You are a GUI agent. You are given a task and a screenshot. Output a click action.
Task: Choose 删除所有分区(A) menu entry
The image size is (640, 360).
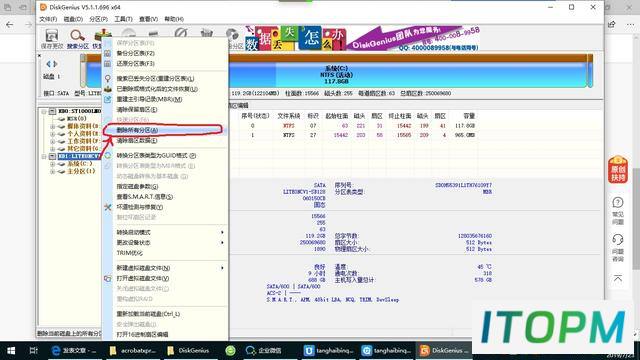click(137, 130)
